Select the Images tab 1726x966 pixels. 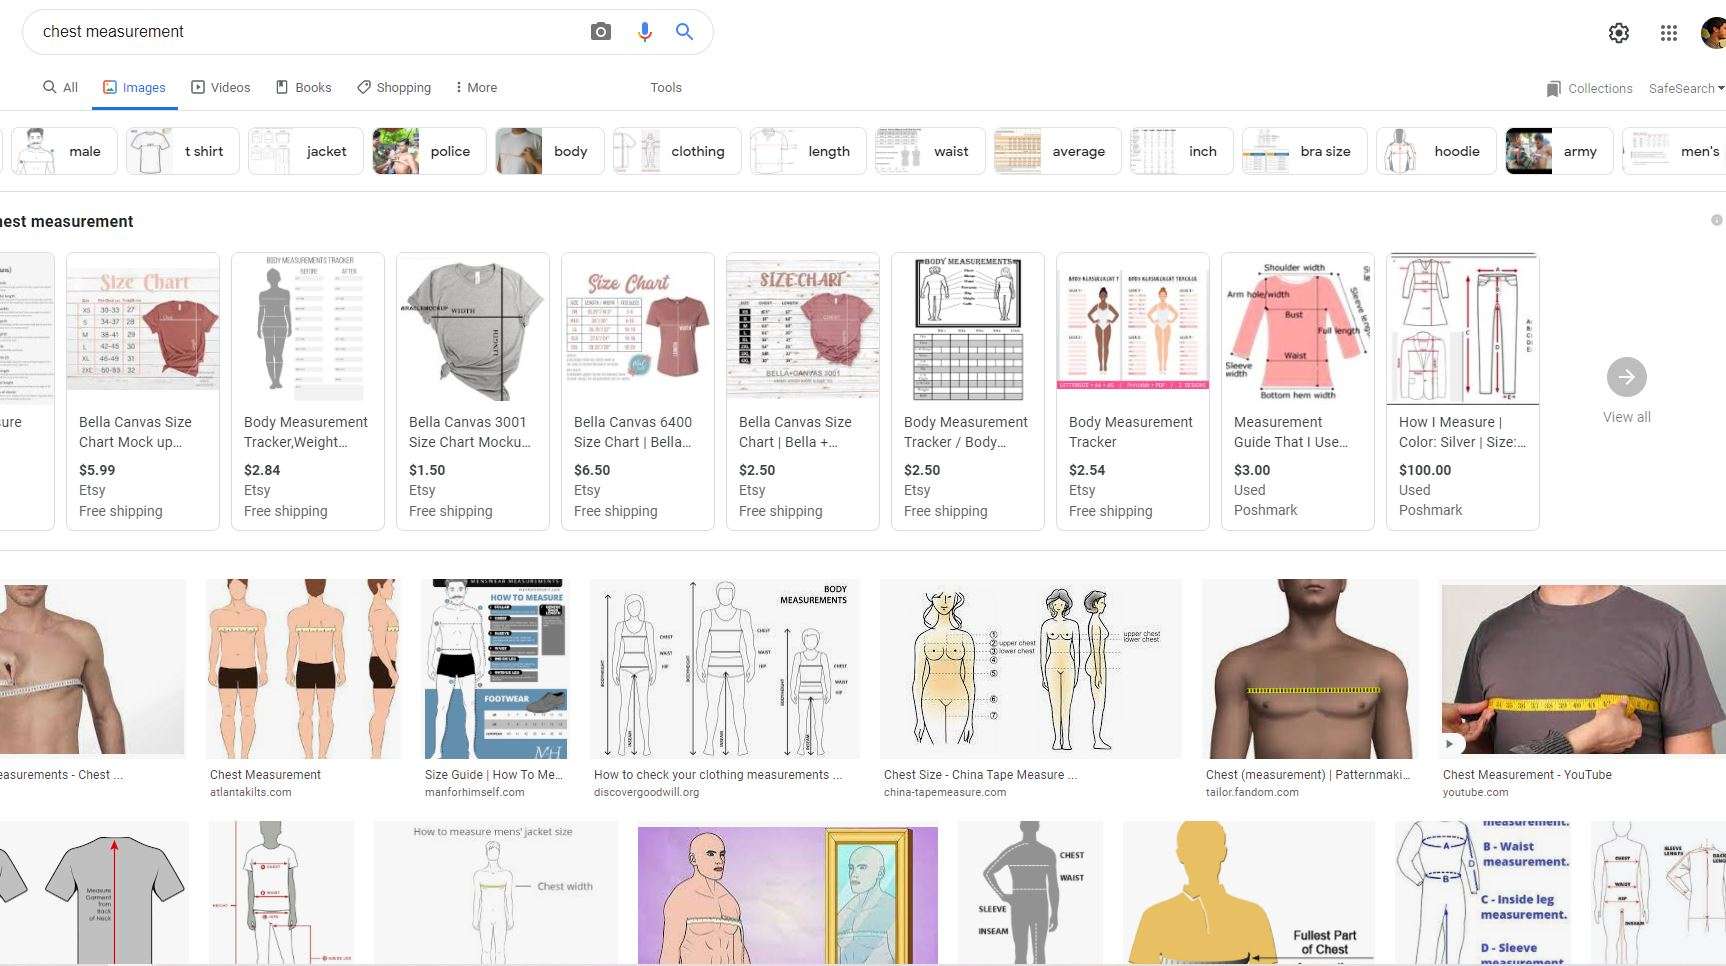pyautogui.click(x=135, y=88)
